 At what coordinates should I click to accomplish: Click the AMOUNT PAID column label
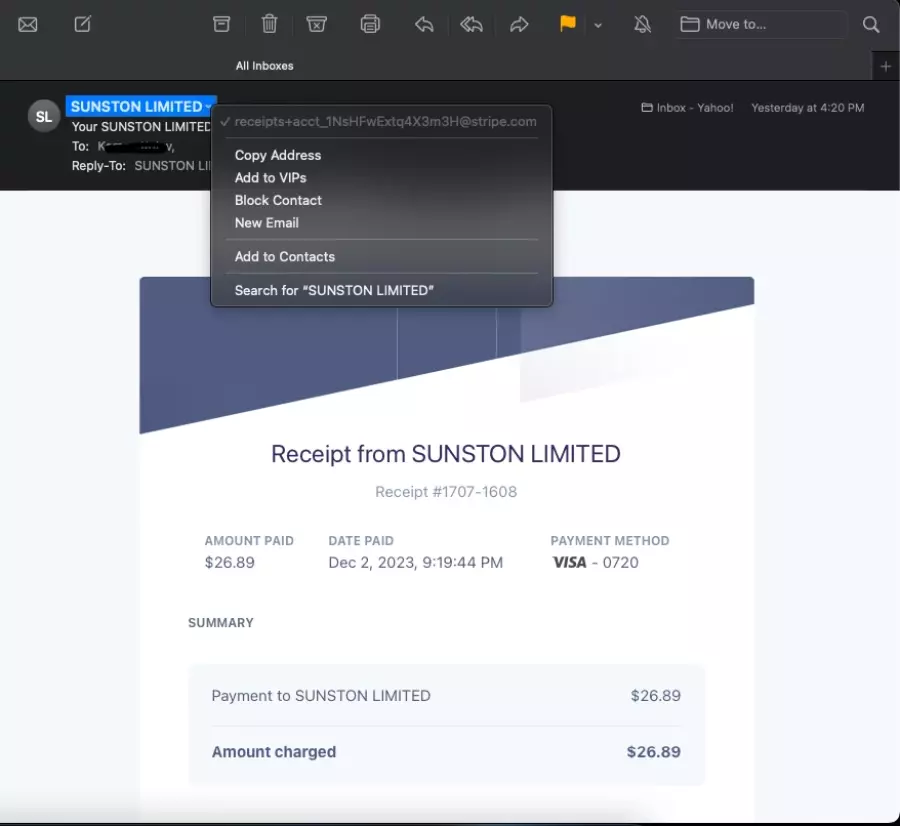coord(249,541)
